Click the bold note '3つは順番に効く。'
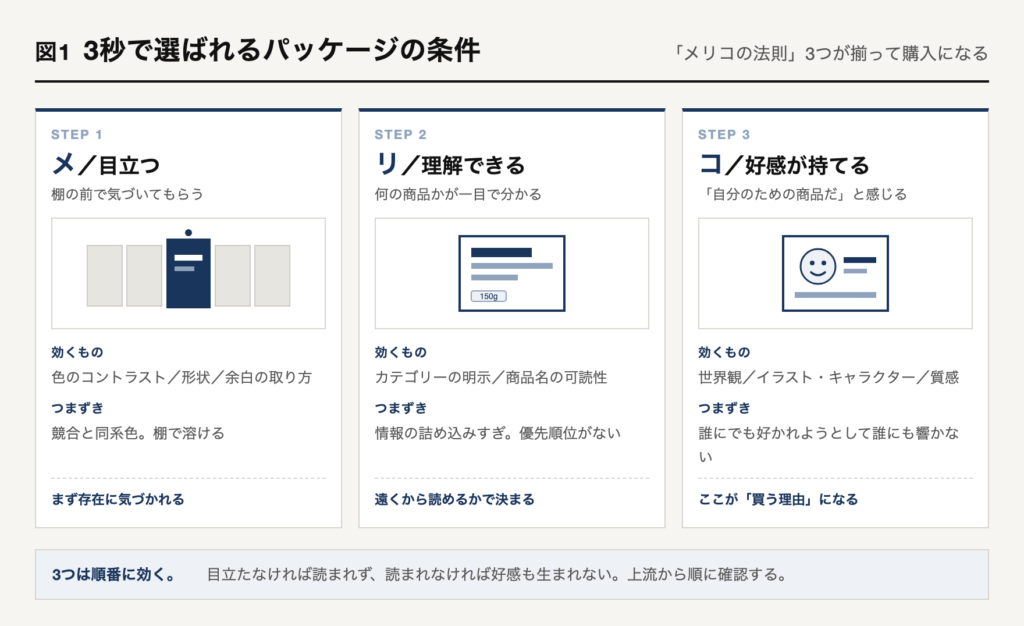 coord(114,574)
